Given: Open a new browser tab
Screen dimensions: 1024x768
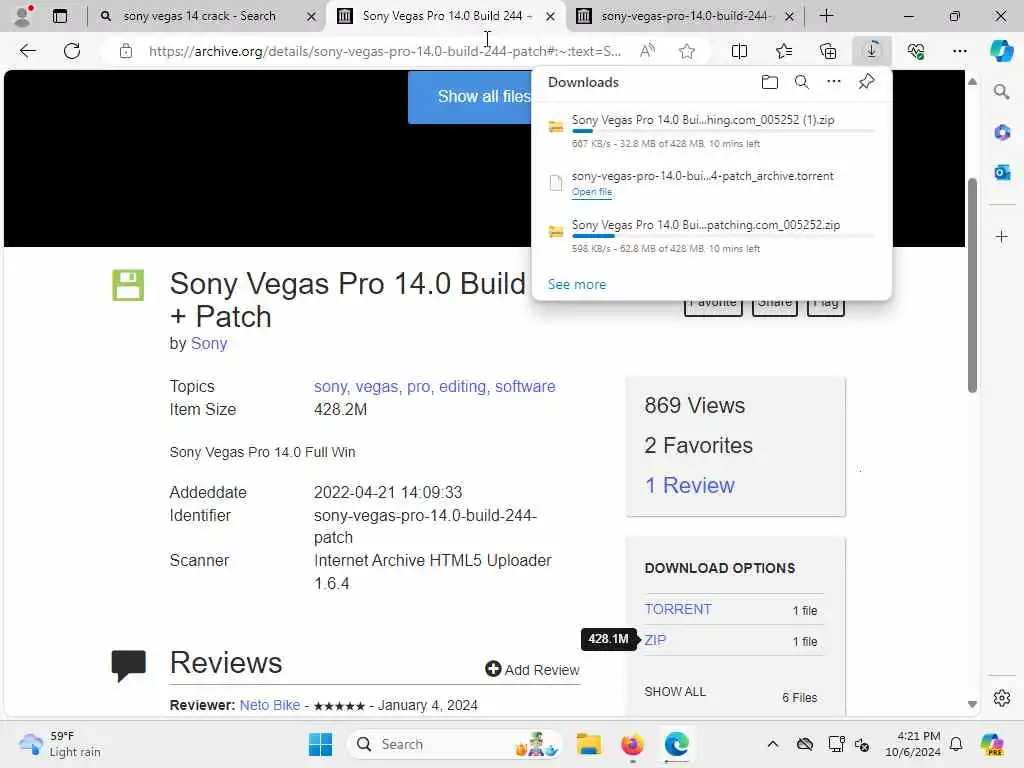Looking at the screenshot, I should click(826, 16).
